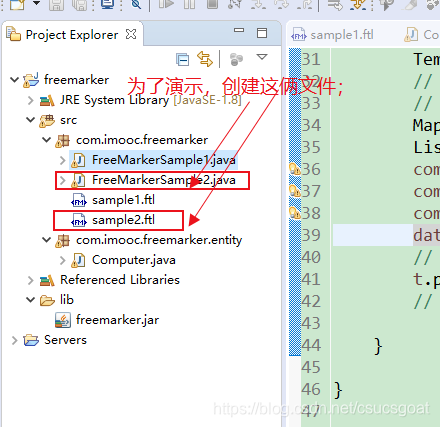Select the Servers project
The width and height of the screenshot is (440, 427).
65,340
